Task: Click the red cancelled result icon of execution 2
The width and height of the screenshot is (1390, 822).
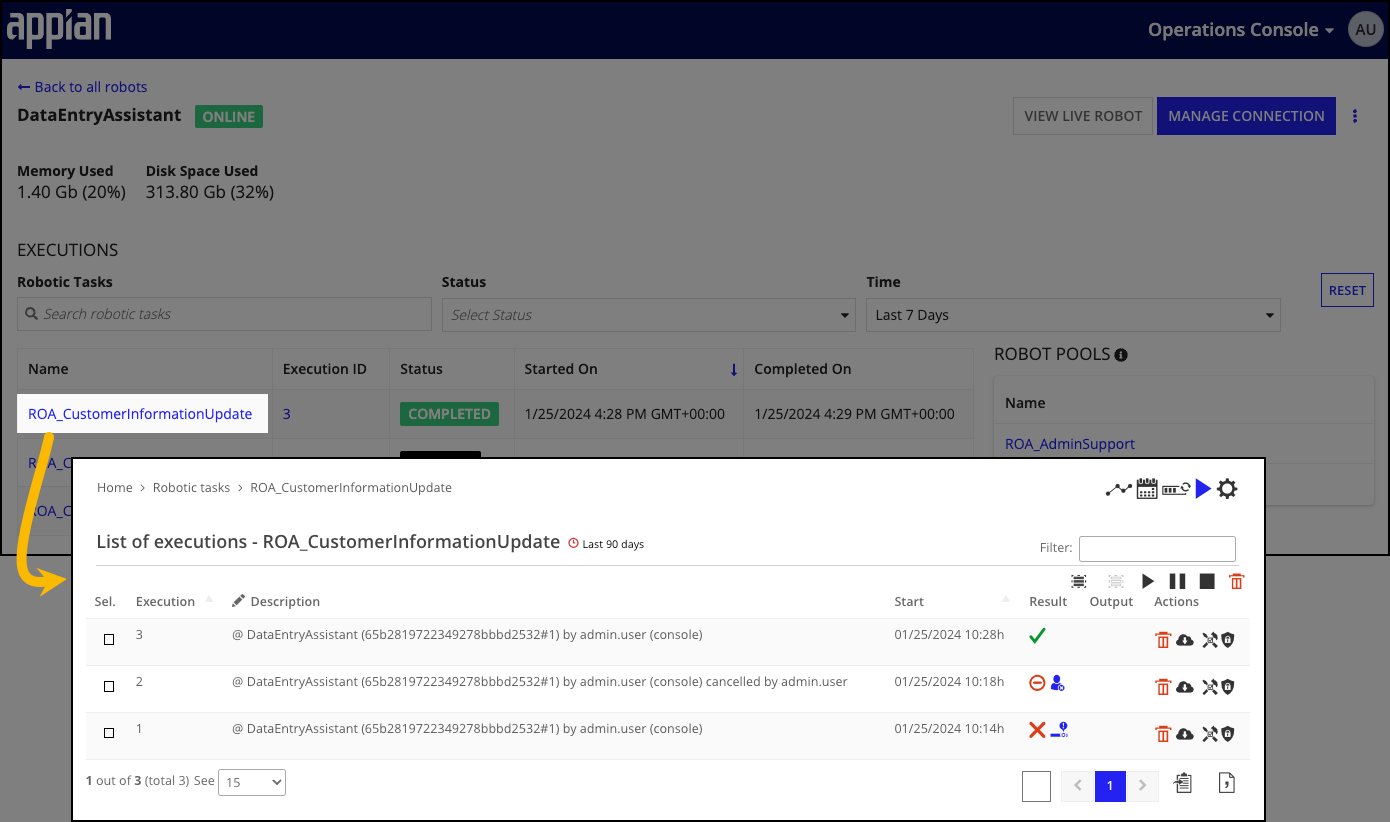Action: click(x=1037, y=683)
